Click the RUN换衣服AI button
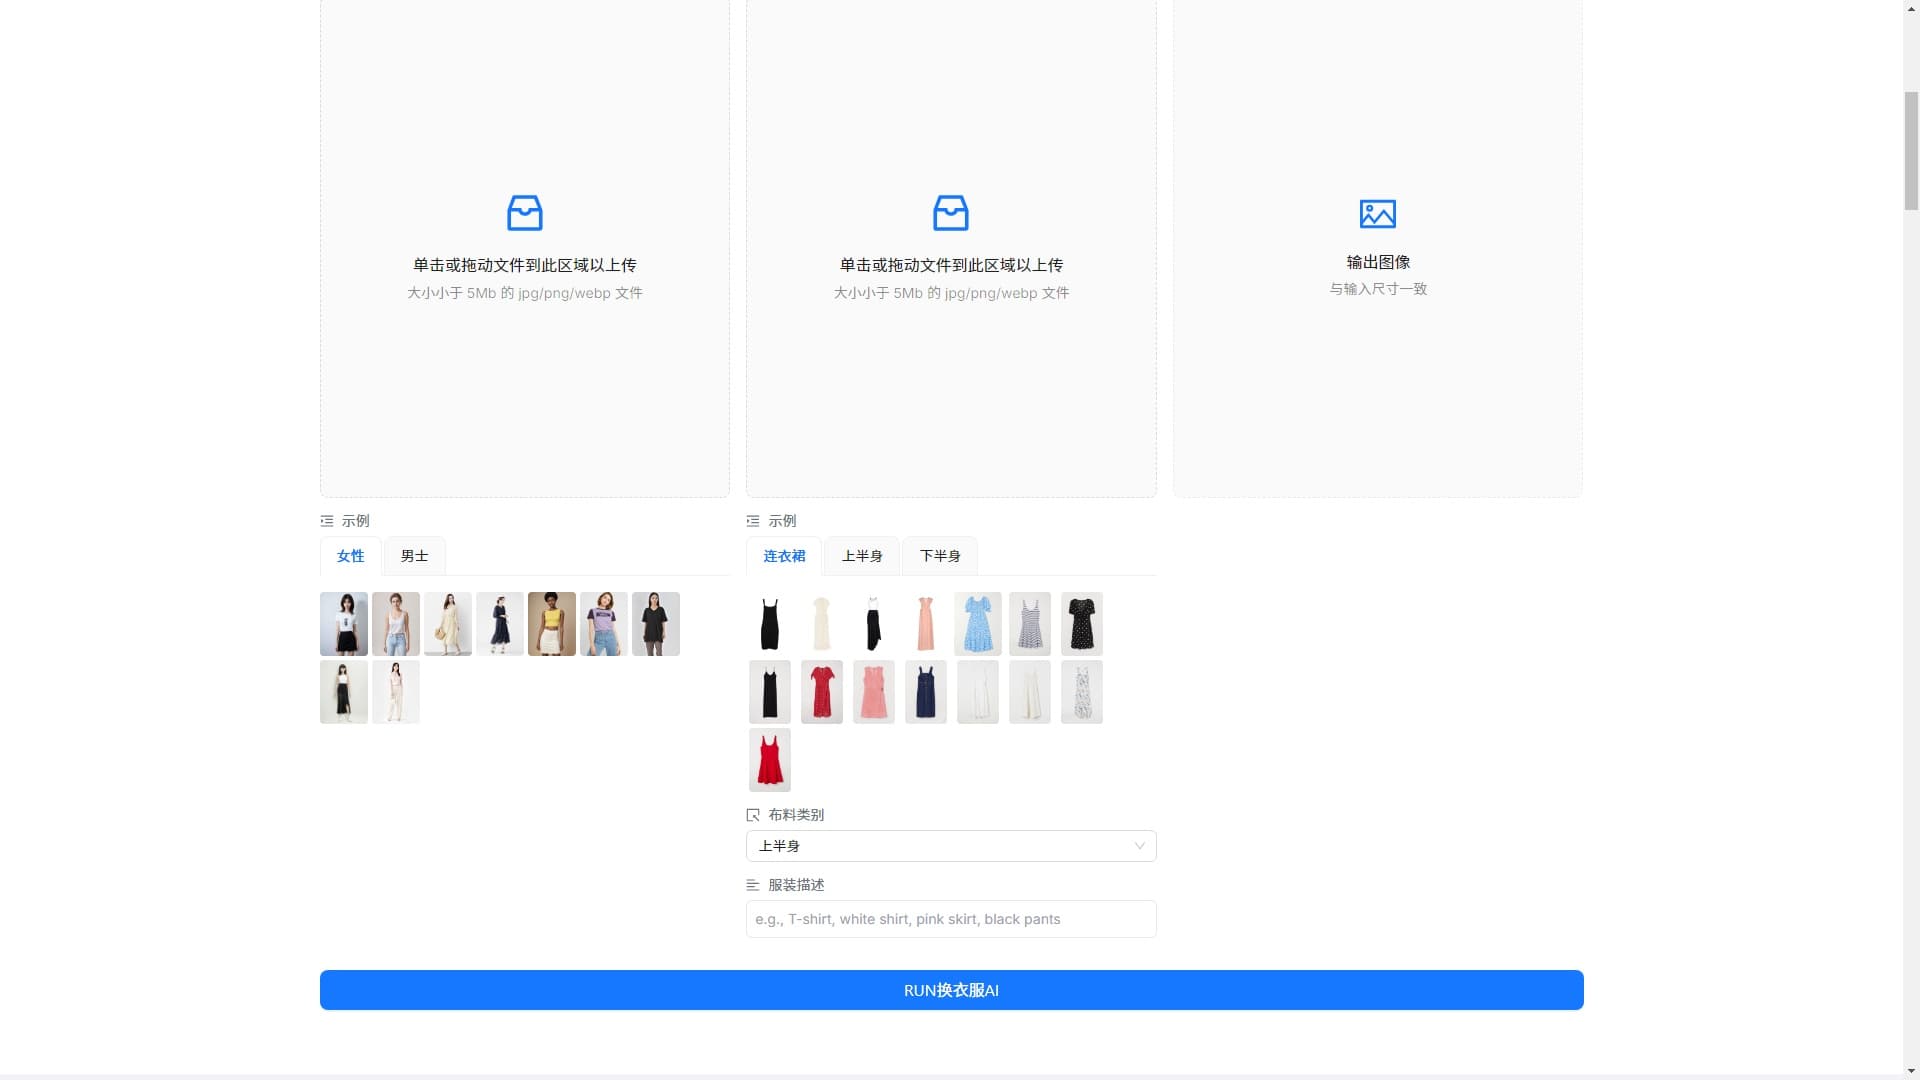1920x1080 pixels. (951, 990)
